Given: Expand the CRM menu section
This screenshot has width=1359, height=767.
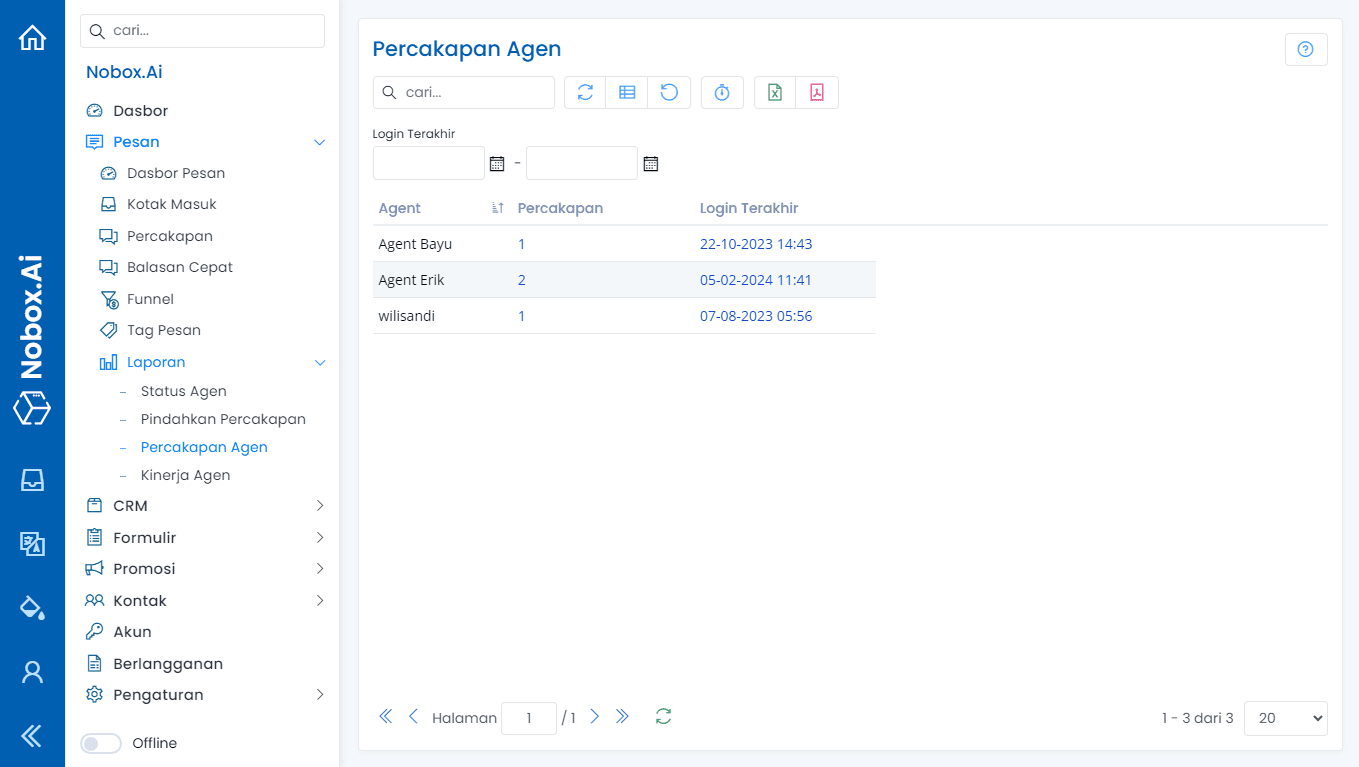Looking at the screenshot, I should [319, 505].
